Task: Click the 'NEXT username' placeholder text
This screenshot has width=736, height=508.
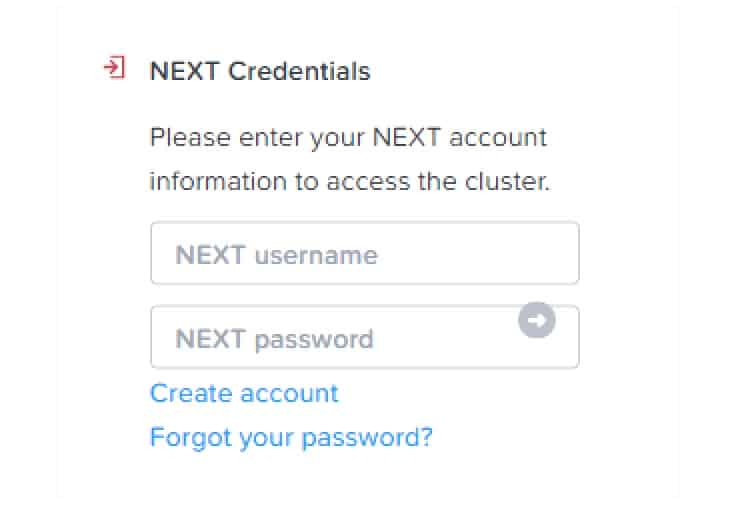Action: click(276, 255)
